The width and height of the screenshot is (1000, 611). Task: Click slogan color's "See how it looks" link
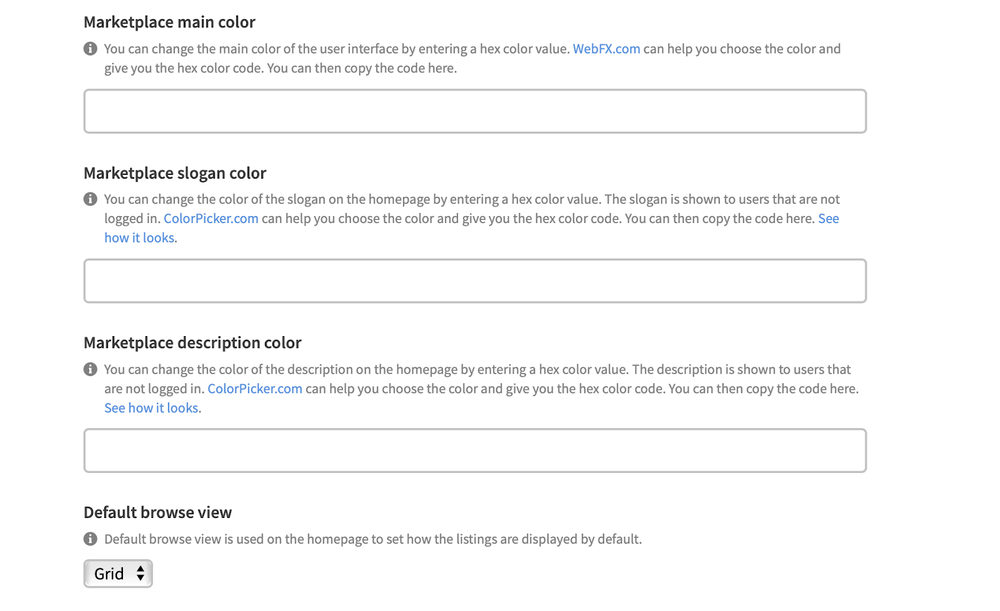(x=140, y=238)
